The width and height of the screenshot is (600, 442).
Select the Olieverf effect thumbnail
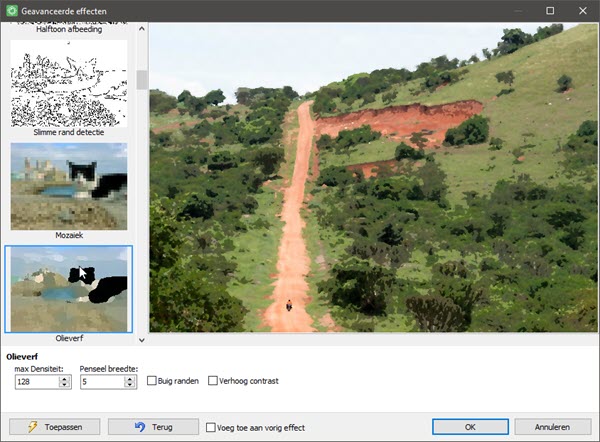click(69, 289)
